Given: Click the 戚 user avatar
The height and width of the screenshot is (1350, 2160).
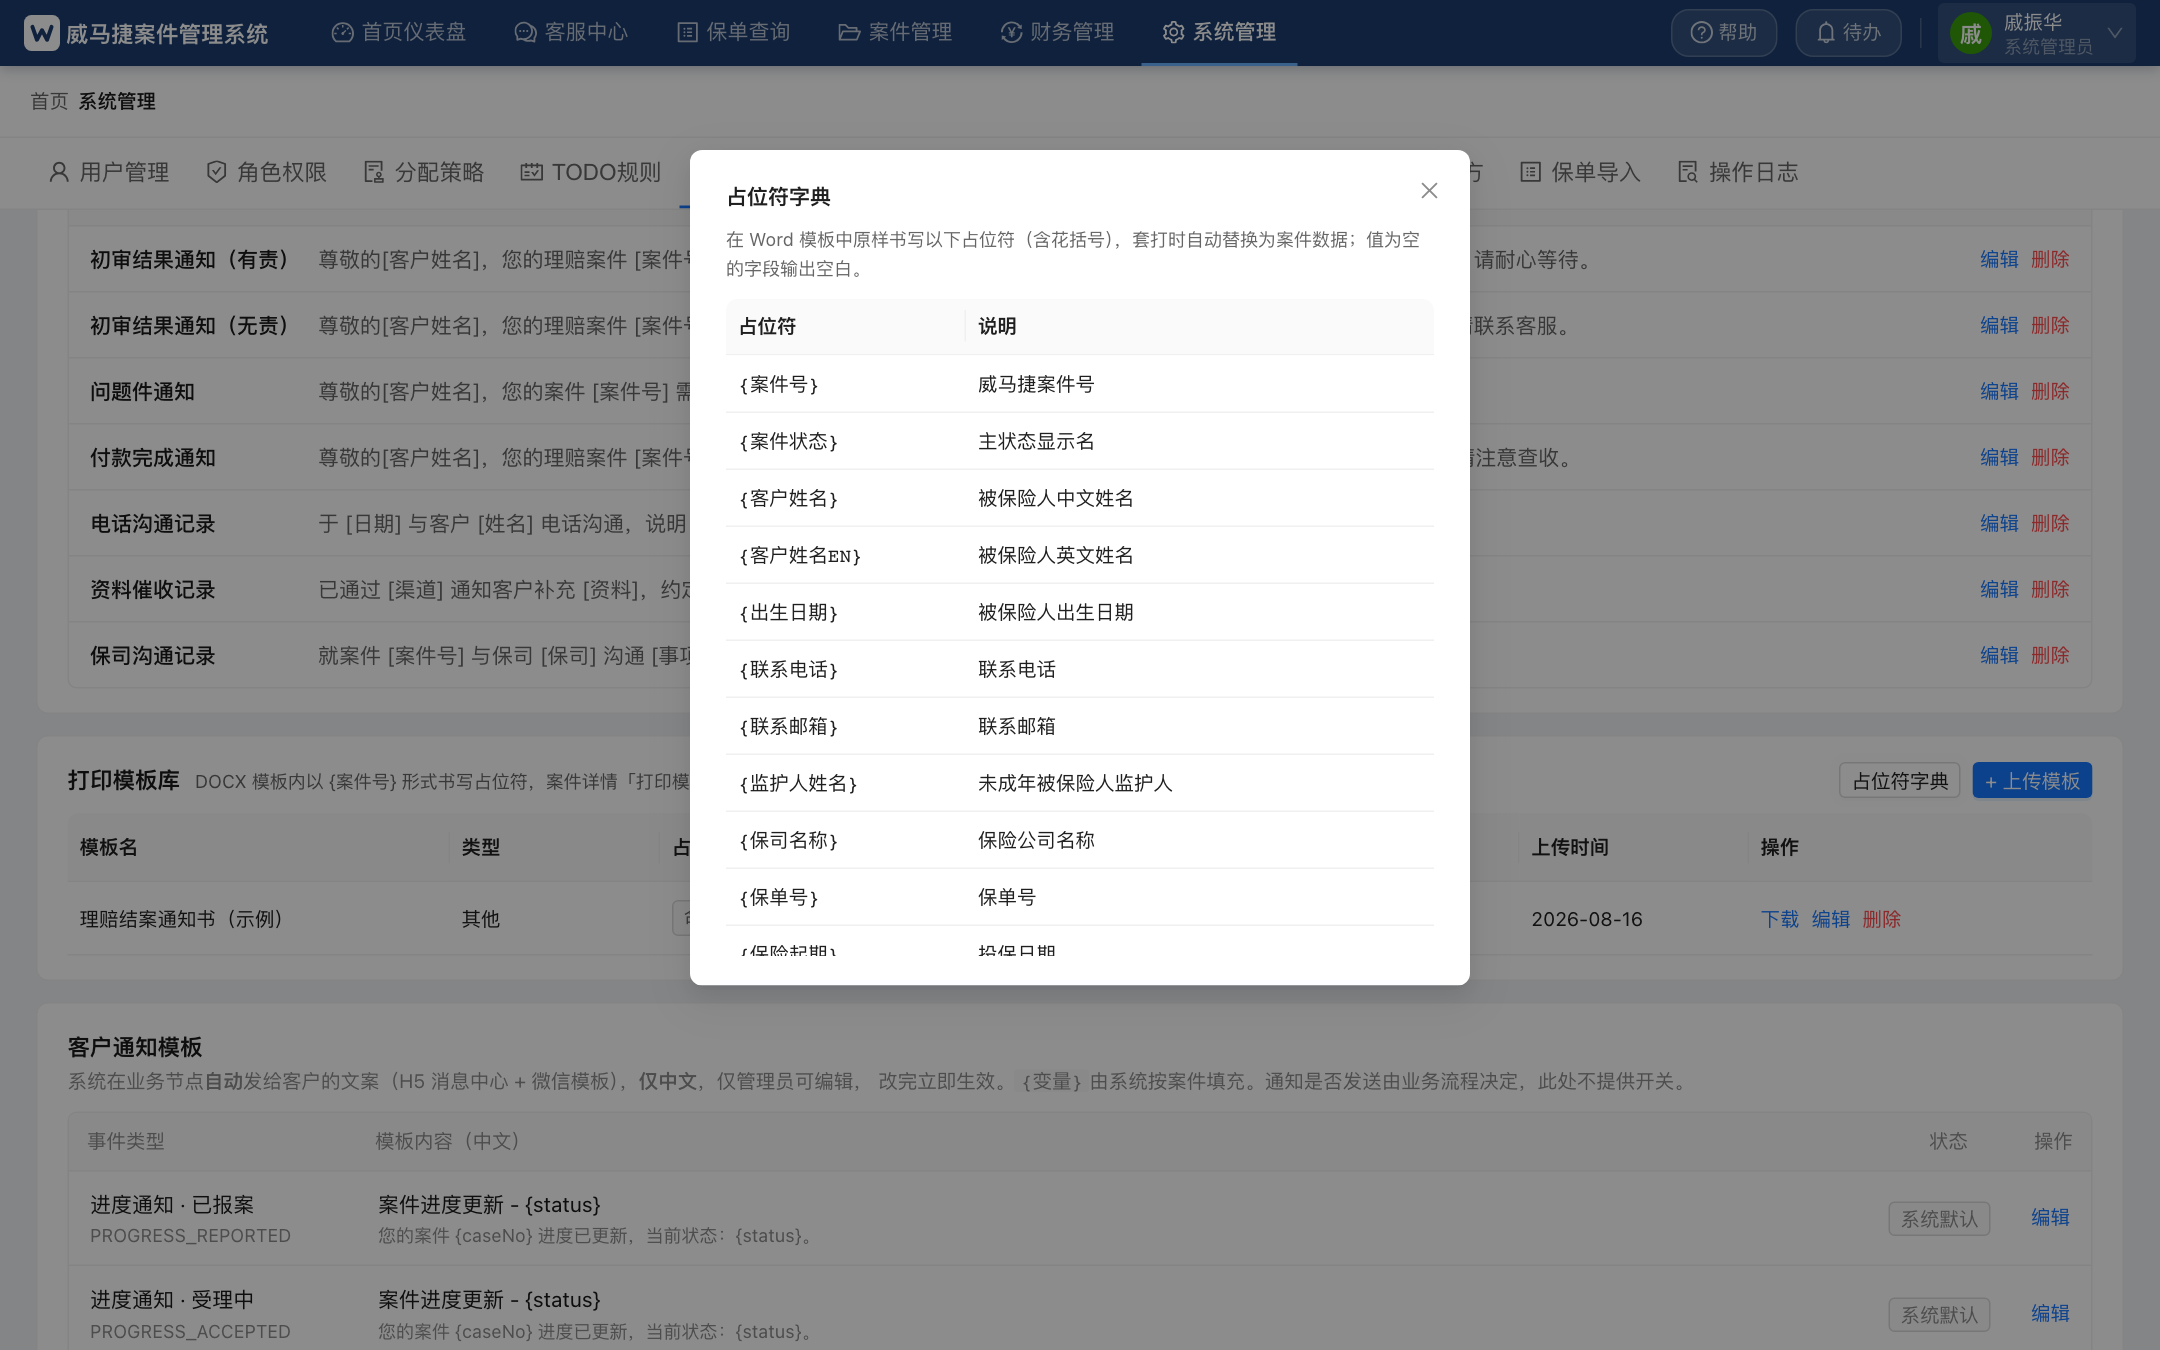Looking at the screenshot, I should [1971, 34].
